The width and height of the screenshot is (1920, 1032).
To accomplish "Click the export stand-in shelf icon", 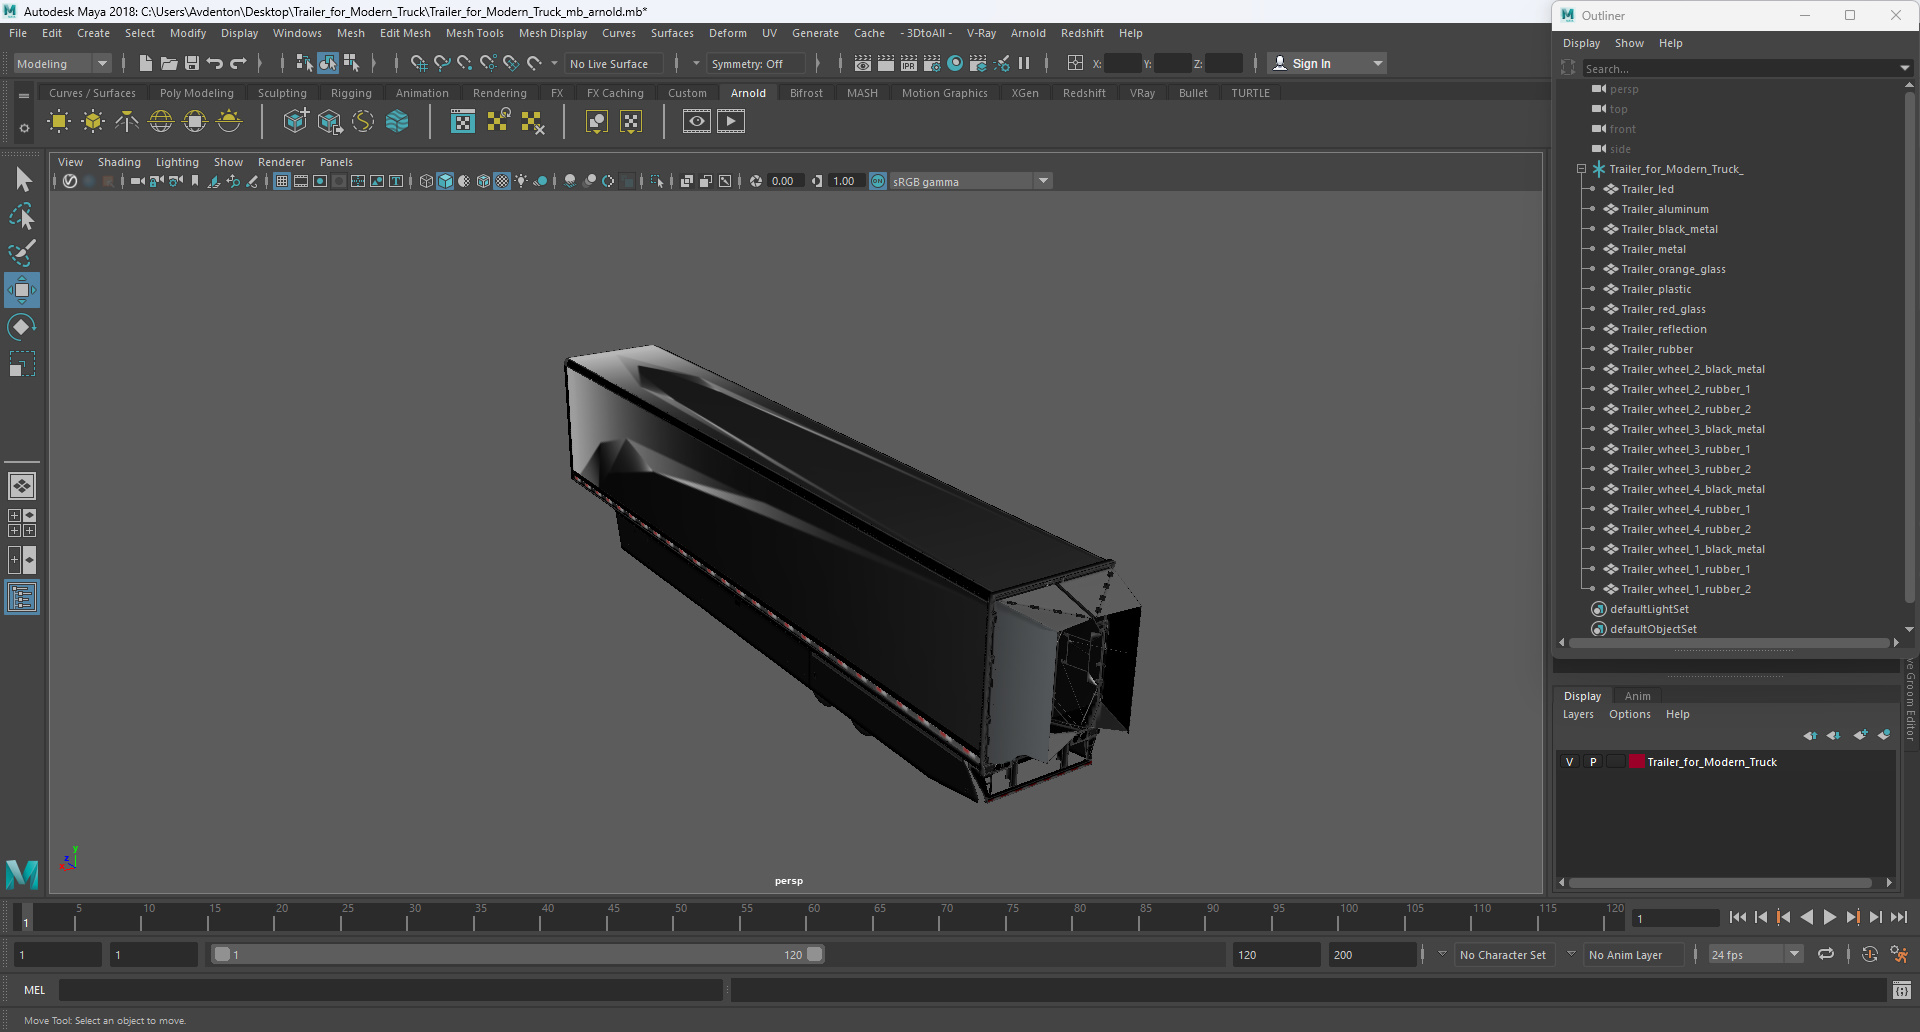I will click(329, 122).
